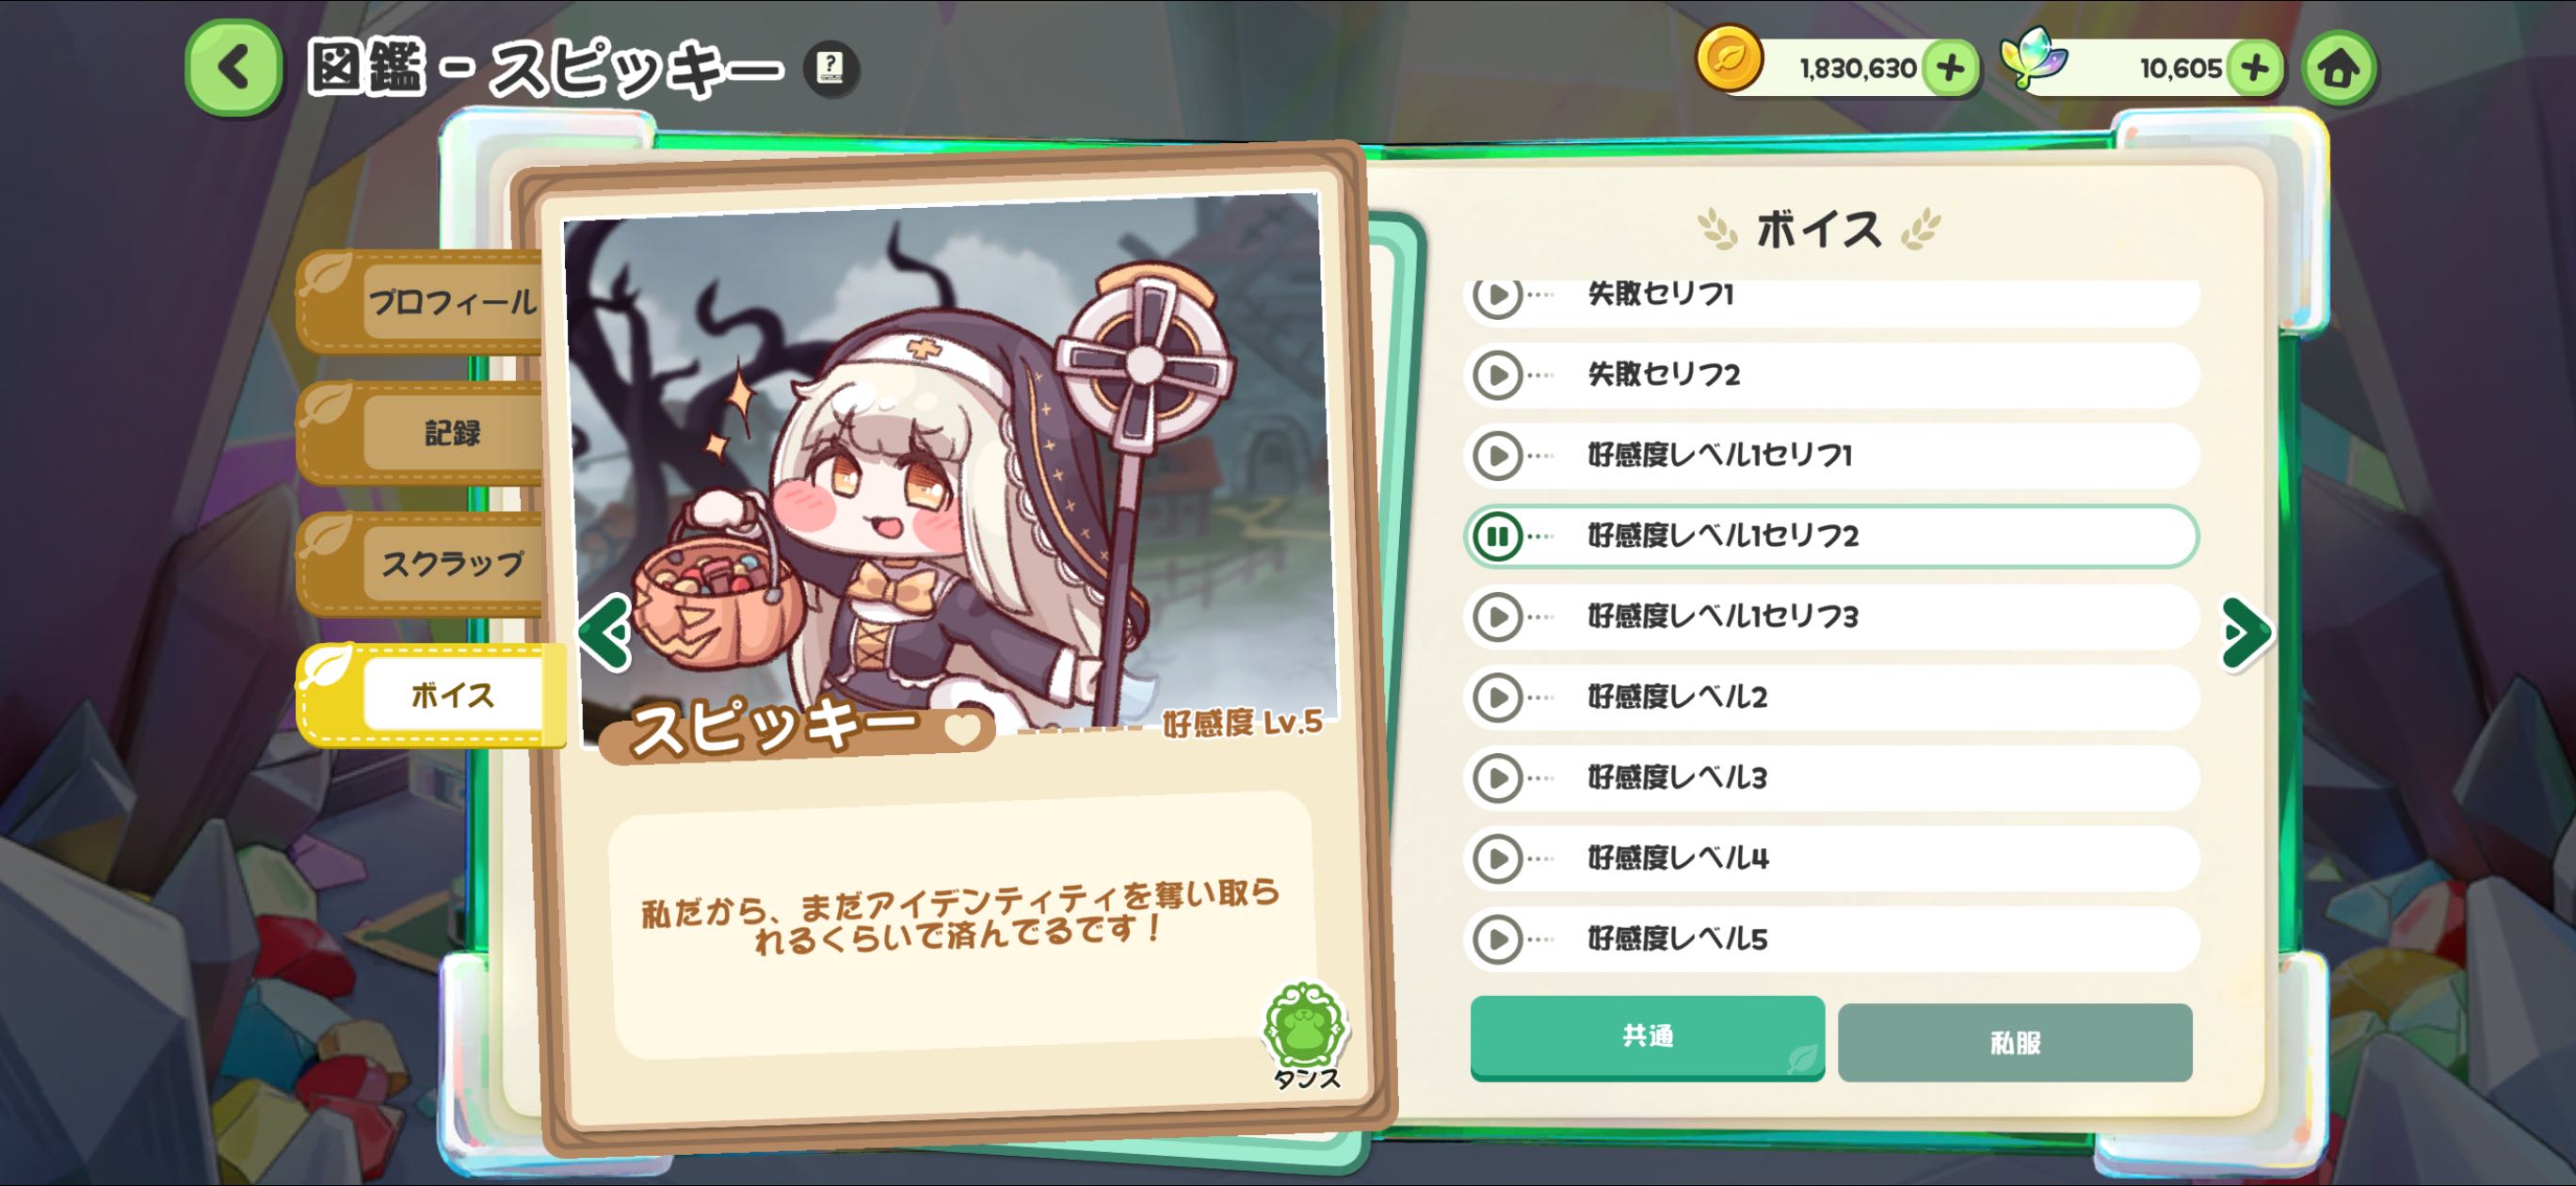Add crystals with the plus button
Screen dimensions: 2576x1186
(x=2254, y=68)
